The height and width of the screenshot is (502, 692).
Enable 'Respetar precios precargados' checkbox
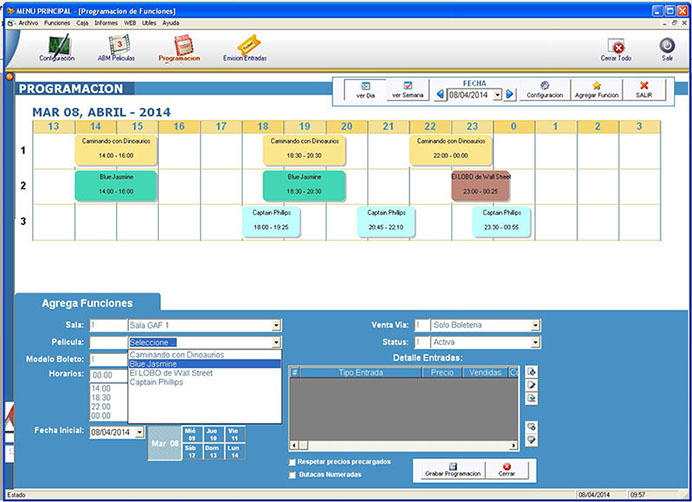(292, 462)
